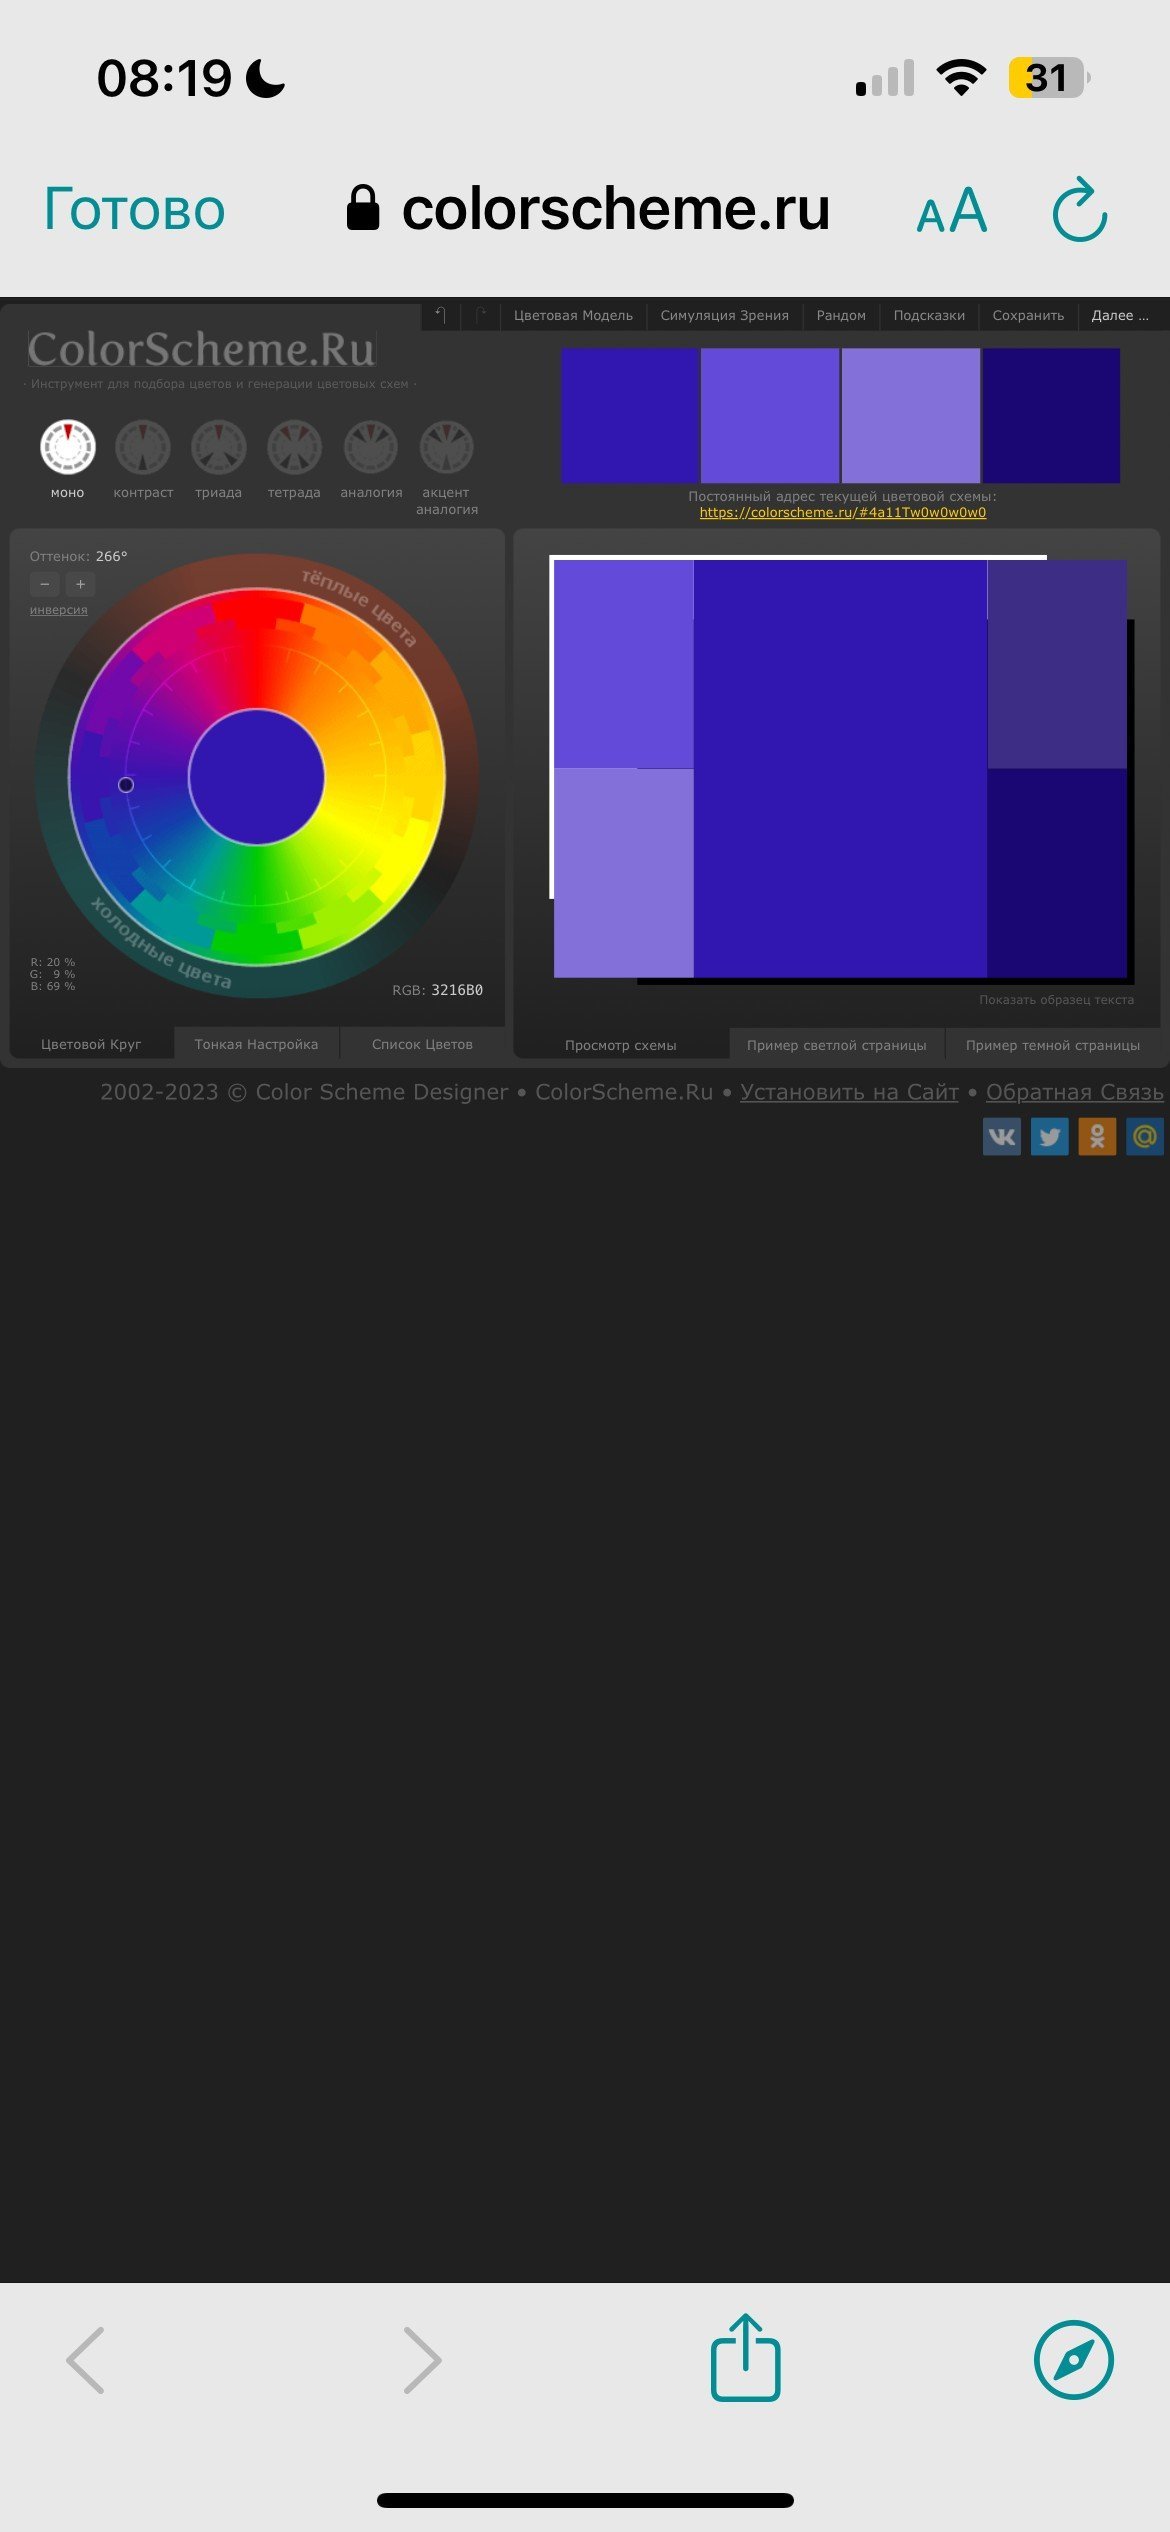This screenshot has height=2532, width=1170.
Task: Tap the share icon in bottom bar
Action: pyautogui.click(x=745, y=2358)
